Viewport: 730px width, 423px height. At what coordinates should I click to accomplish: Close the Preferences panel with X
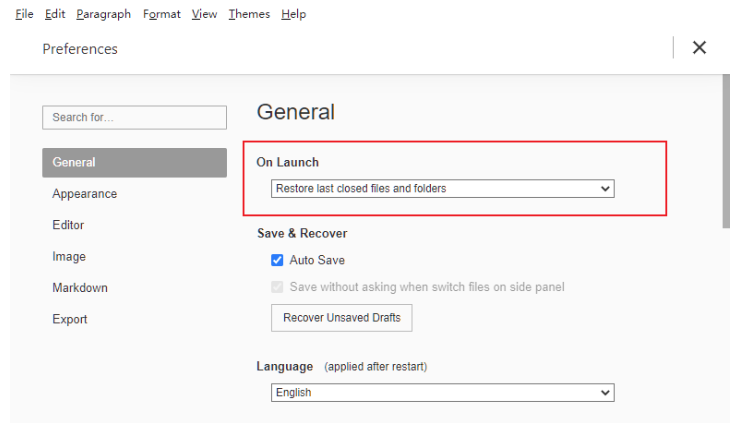pyautogui.click(x=699, y=48)
